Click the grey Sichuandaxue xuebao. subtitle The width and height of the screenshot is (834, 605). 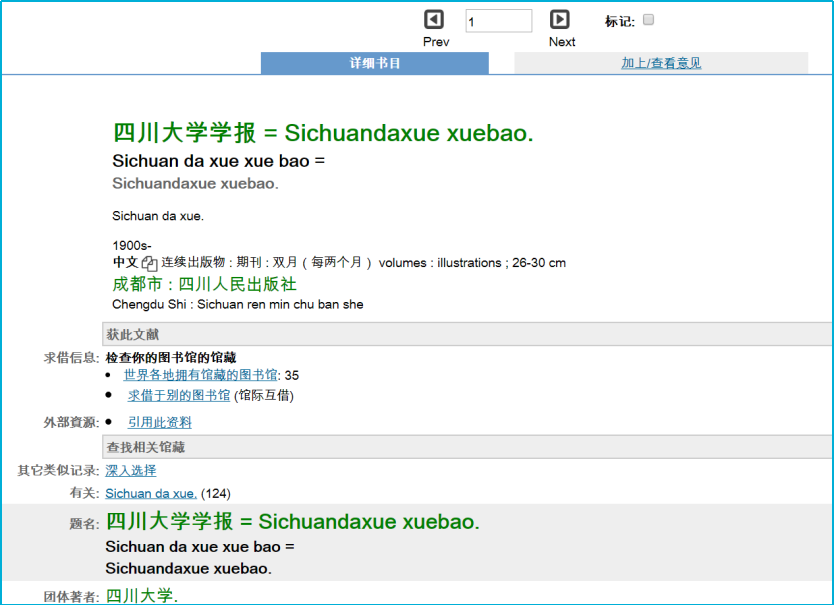(x=195, y=184)
